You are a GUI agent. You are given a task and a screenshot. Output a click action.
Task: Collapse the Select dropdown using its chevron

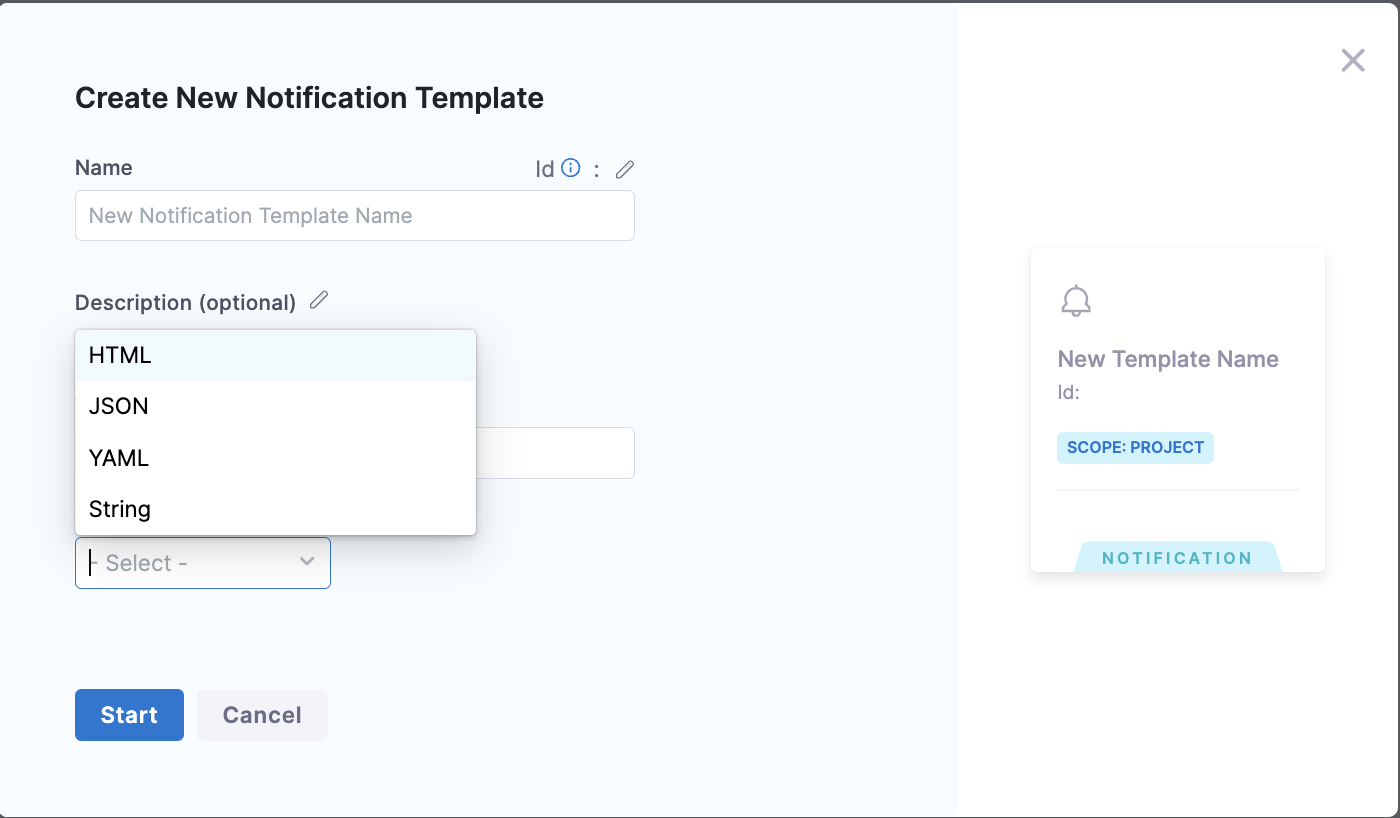click(307, 562)
